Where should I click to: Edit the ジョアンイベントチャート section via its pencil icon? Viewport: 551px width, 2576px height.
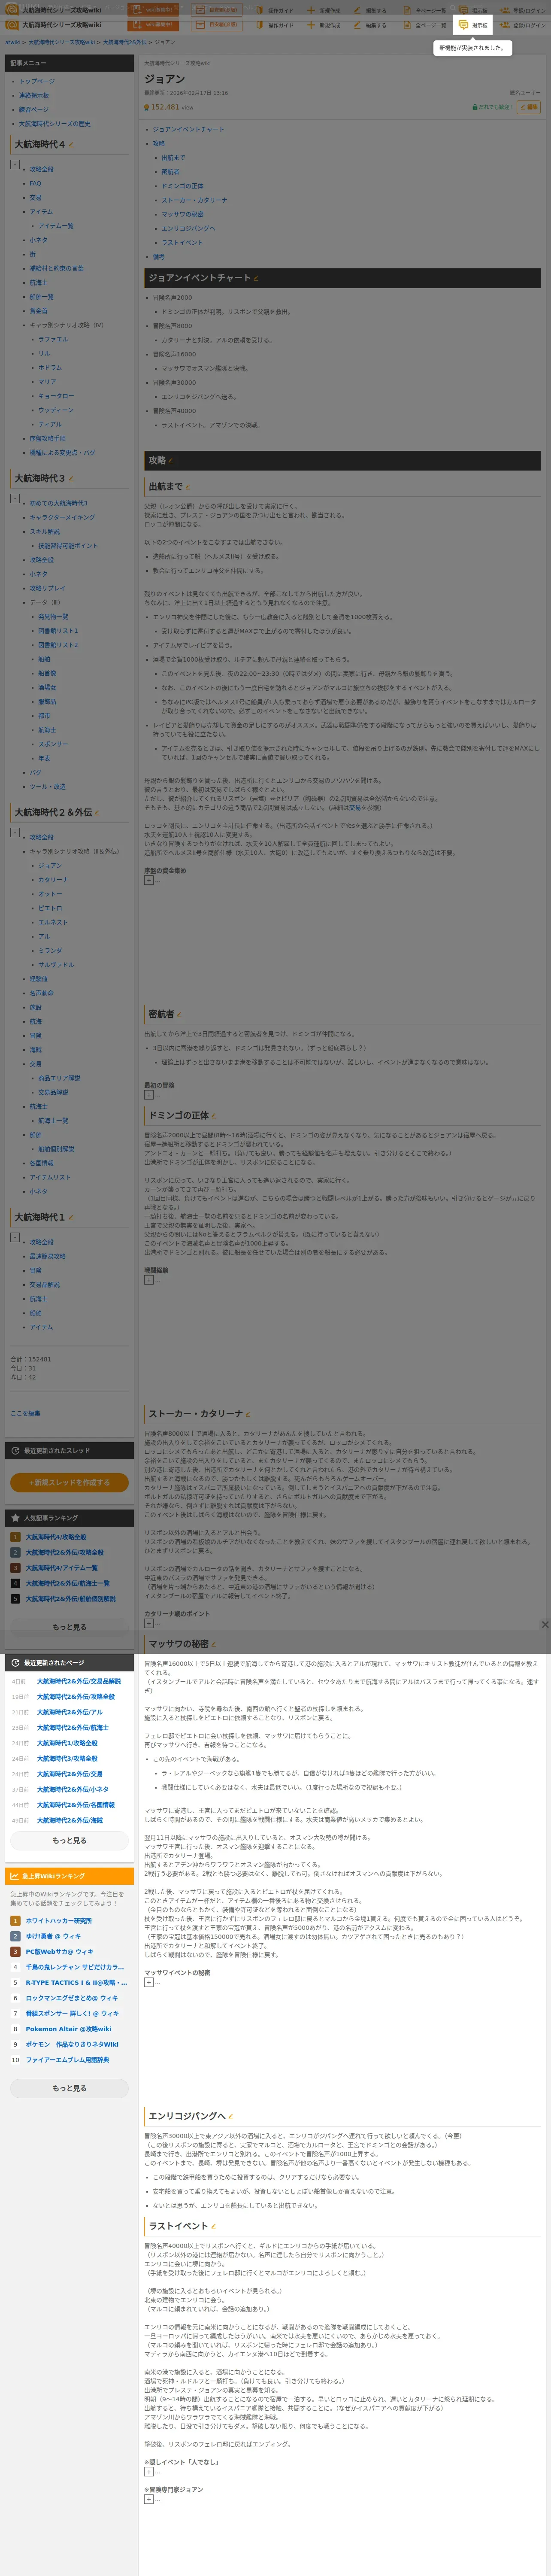pyautogui.click(x=256, y=278)
